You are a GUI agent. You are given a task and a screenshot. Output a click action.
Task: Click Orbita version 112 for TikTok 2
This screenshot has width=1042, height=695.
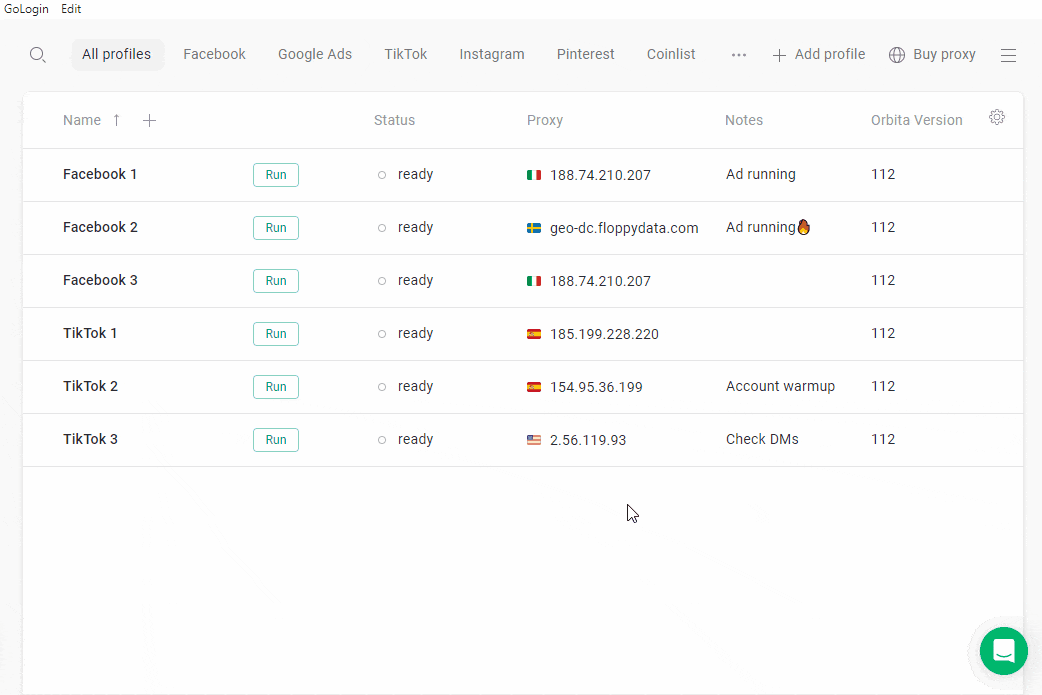click(883, 386)
